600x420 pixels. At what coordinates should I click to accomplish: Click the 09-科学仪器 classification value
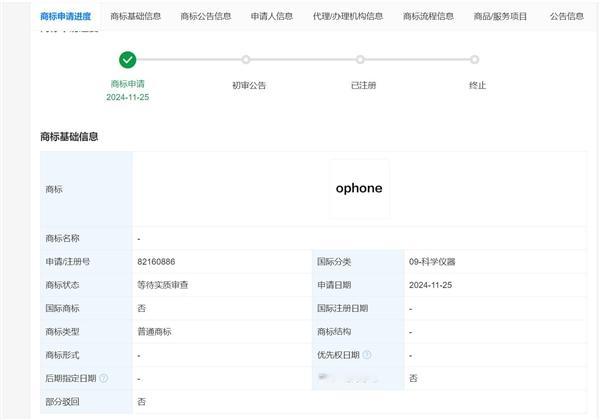point(432,262)
